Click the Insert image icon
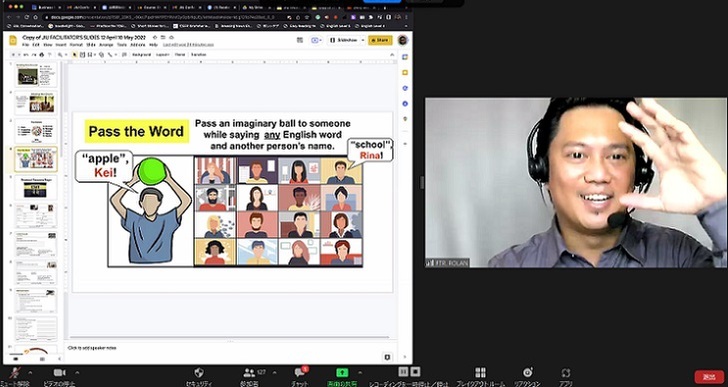Viewport: 728px width, 387px height. pos(89,55)
